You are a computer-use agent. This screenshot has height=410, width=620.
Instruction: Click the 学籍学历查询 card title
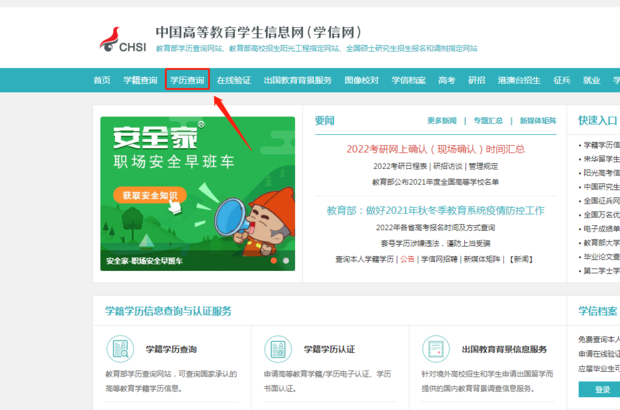point(171,349)
